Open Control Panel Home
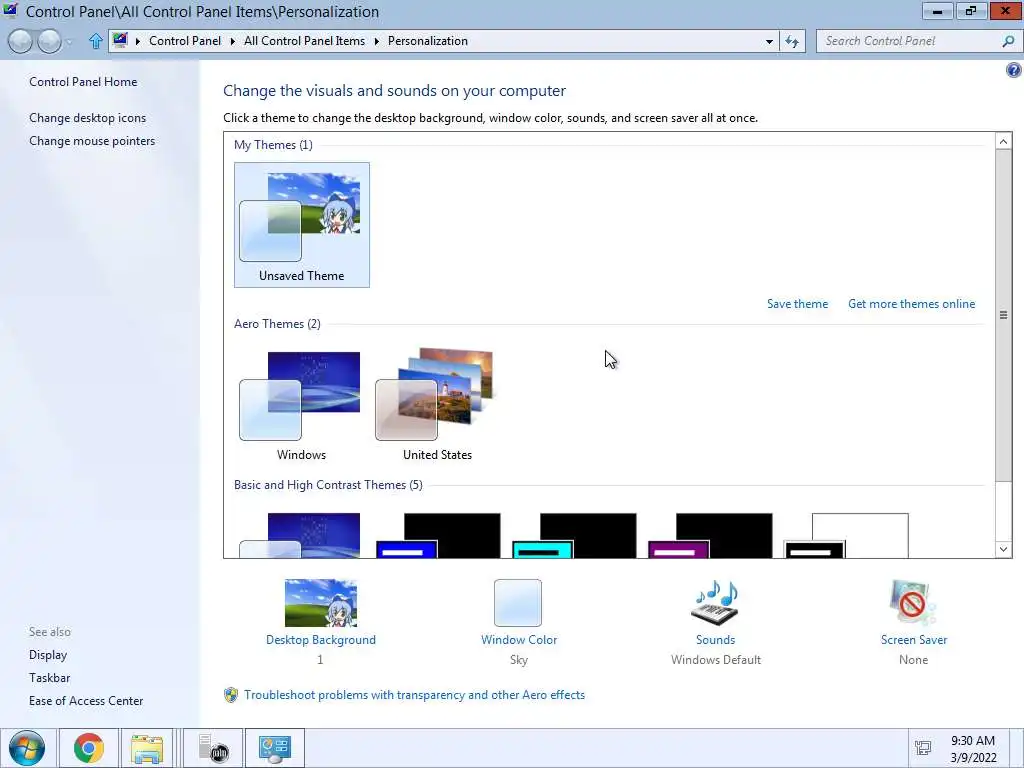This screenshot has height=768, width=1024. (83, 82)
